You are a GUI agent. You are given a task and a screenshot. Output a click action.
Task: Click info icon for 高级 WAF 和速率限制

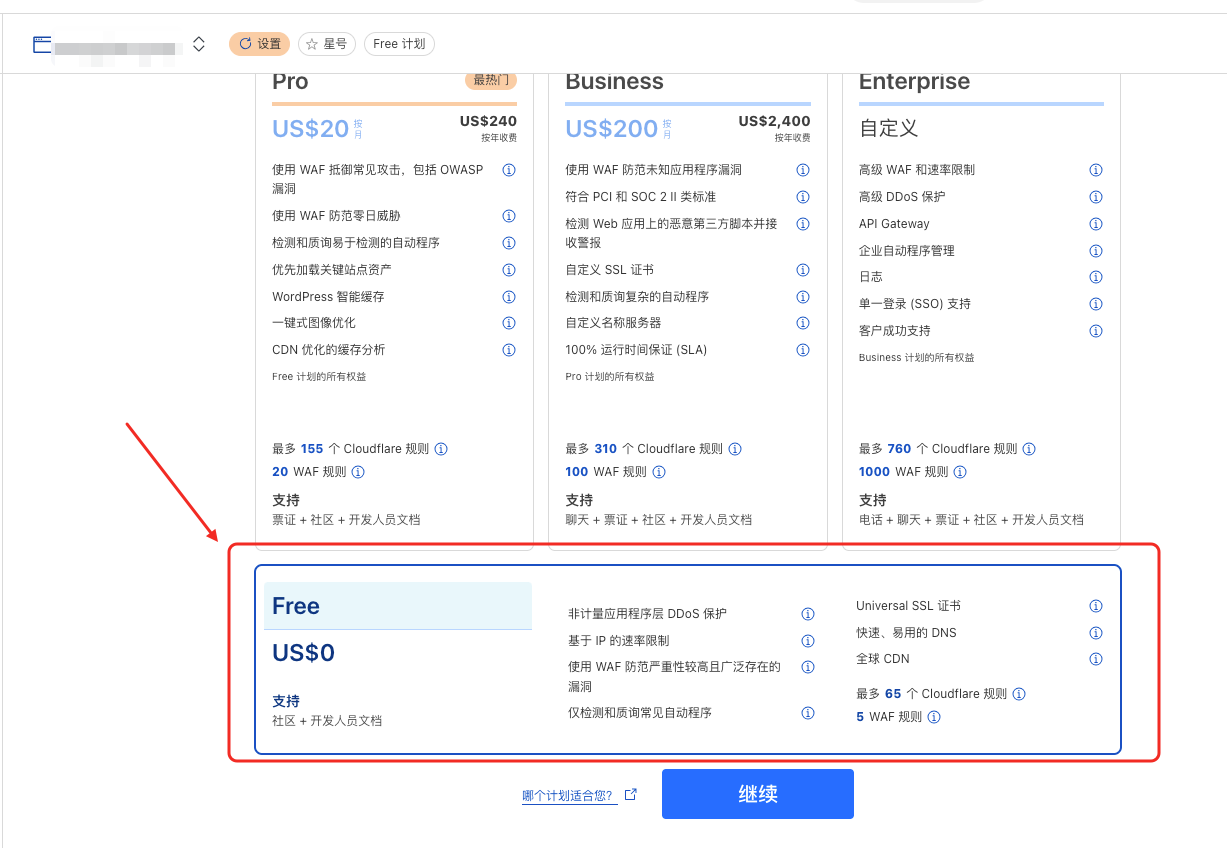click(x=1096, y=170)
